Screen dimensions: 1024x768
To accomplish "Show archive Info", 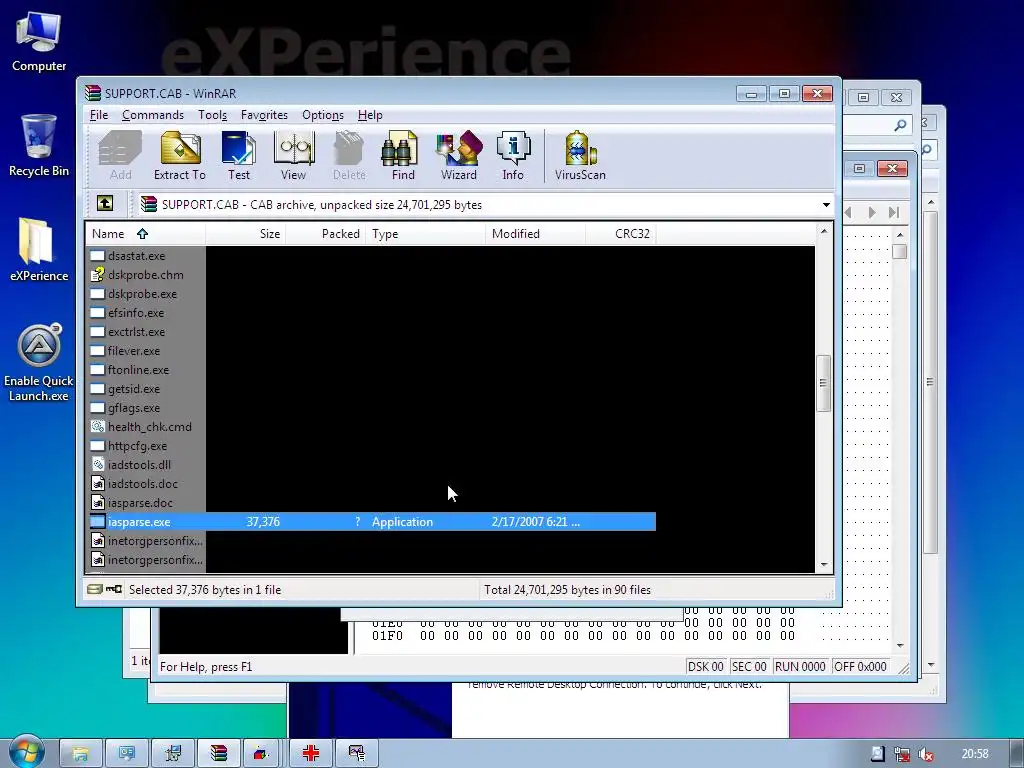I will tap(513, 155).
